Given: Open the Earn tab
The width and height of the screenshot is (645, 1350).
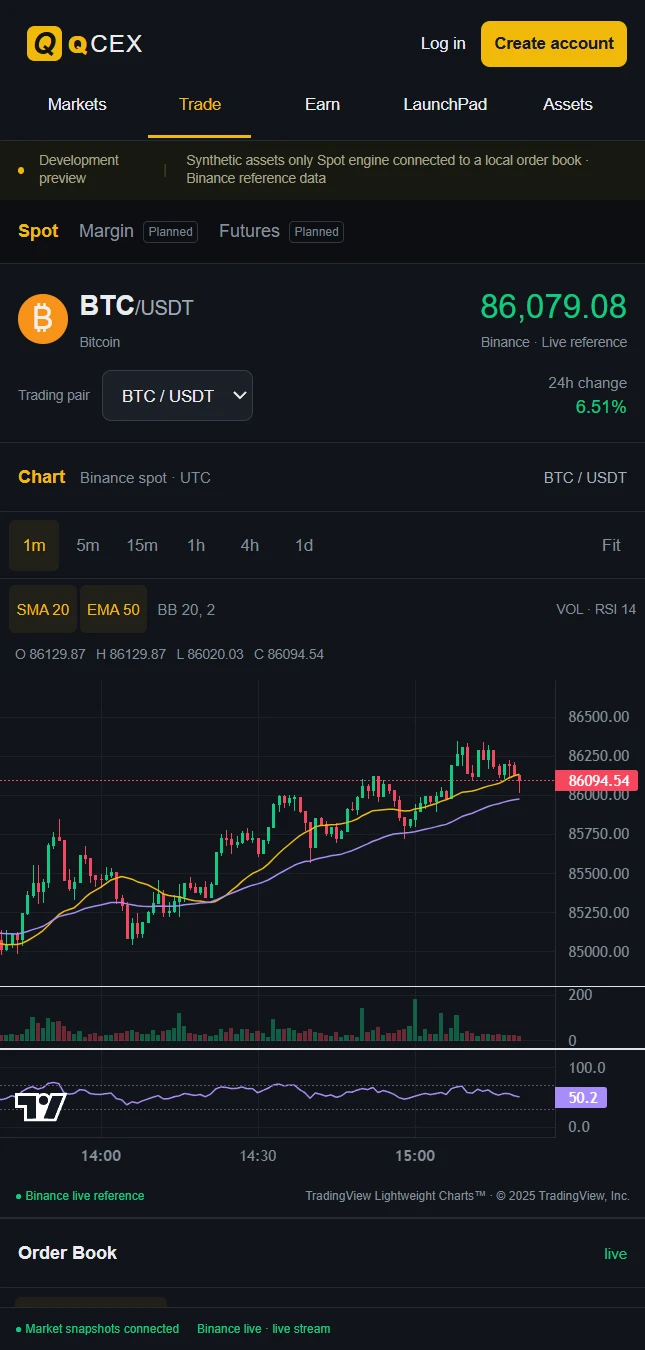Looking at the screenshot, I should (x=322, y=104).
